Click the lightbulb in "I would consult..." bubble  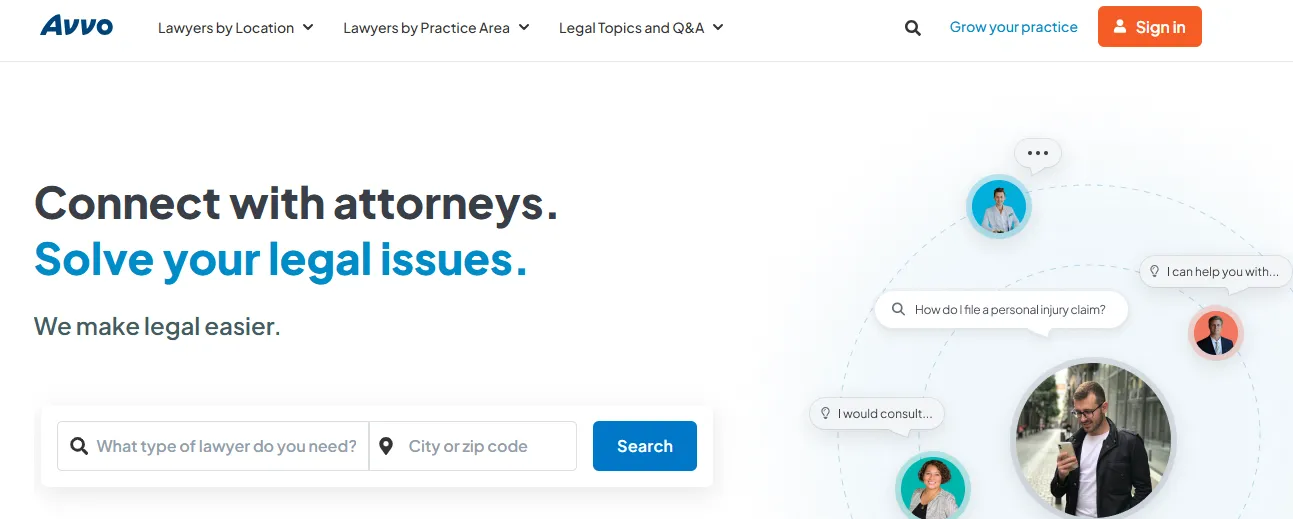[825, 413]
